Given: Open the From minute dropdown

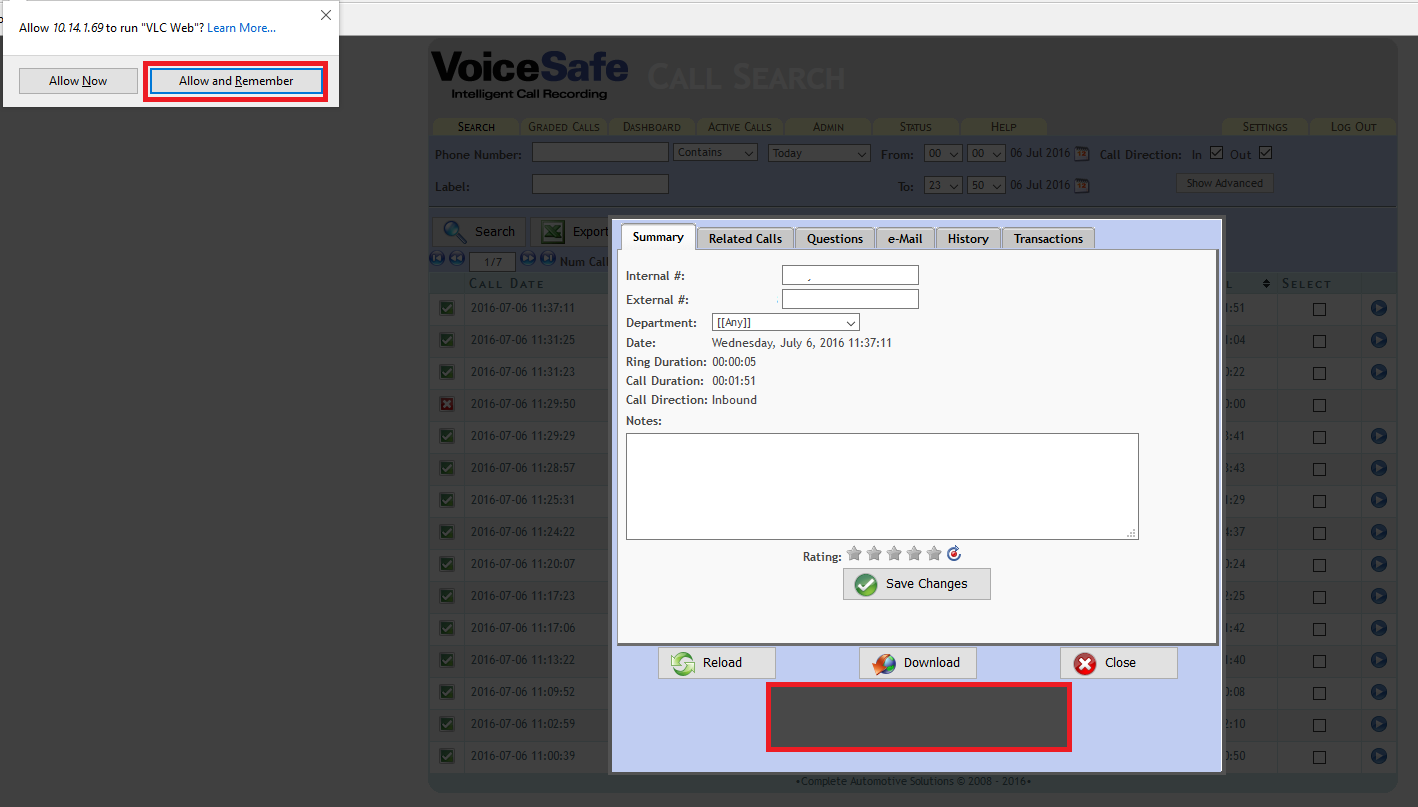Looking at the screenshot, I should coord(986,153).
